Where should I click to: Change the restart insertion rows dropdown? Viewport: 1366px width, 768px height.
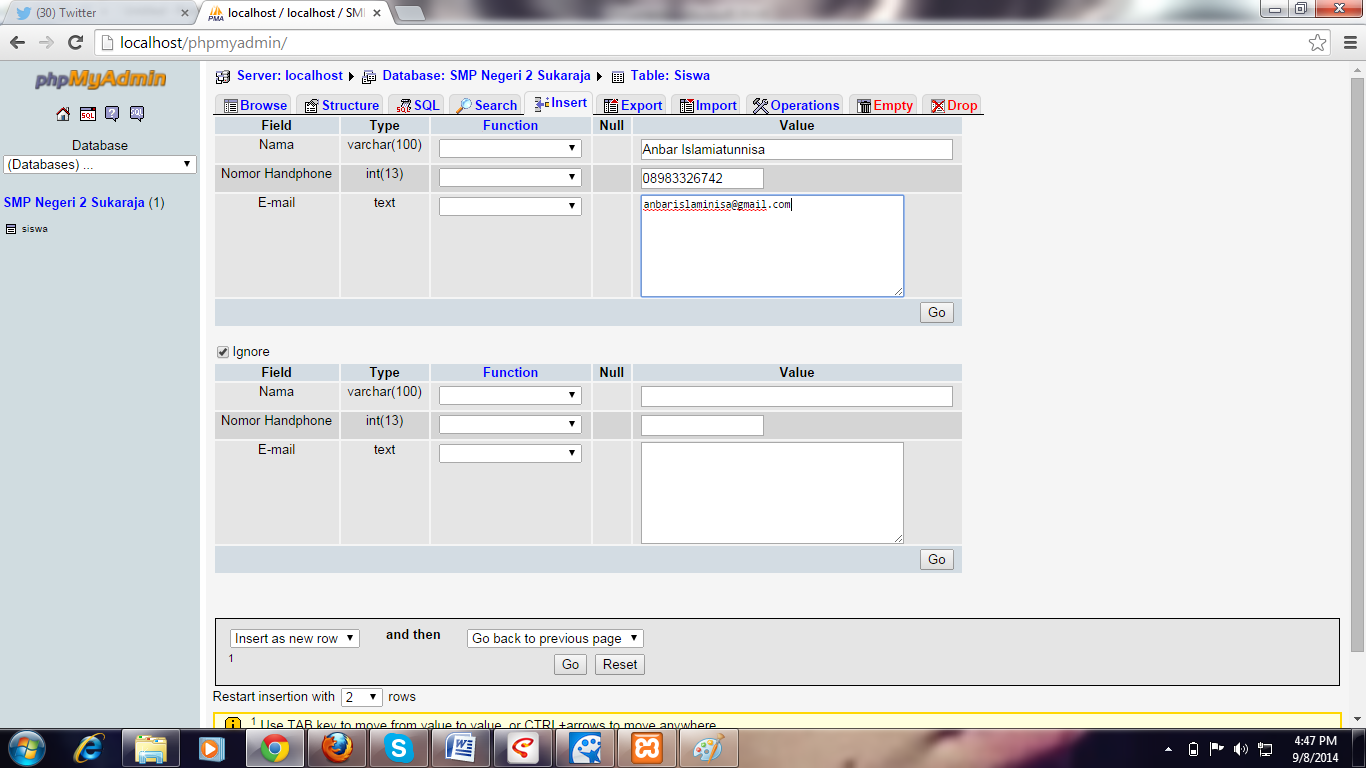pyautogui.click(x=362, y=696)
